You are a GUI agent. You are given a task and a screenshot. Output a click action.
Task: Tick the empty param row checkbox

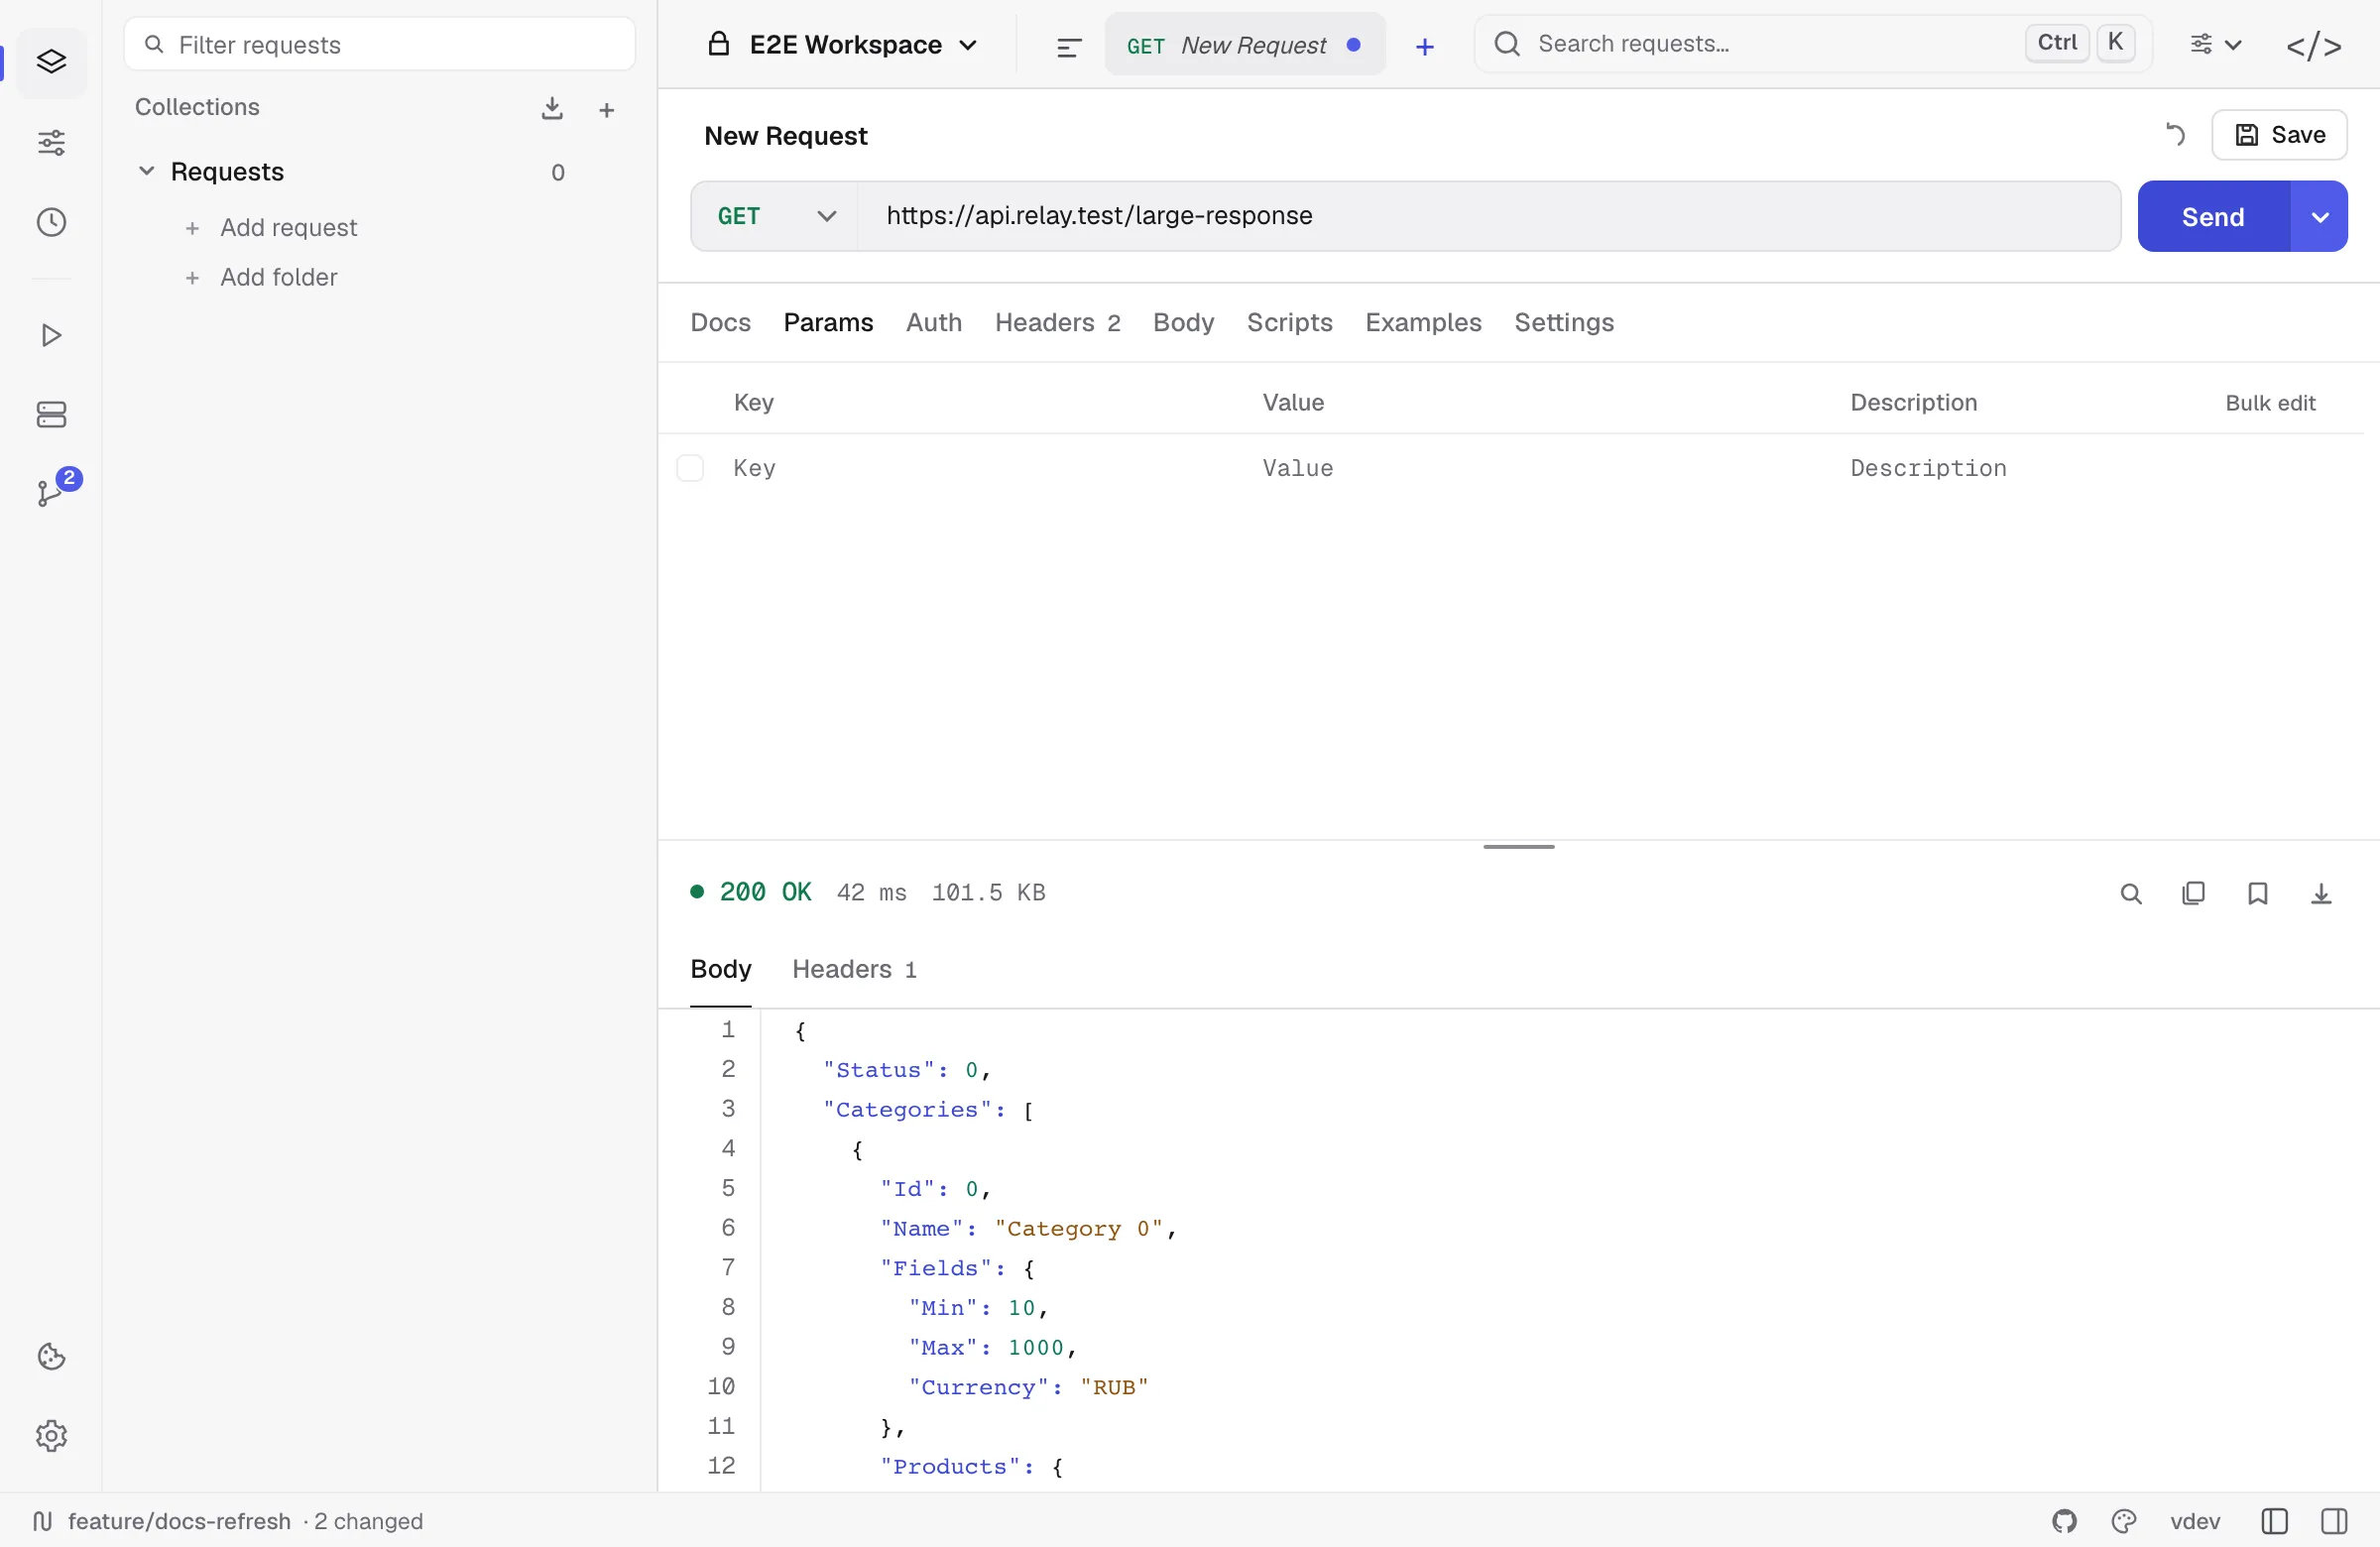click(690, 468)
